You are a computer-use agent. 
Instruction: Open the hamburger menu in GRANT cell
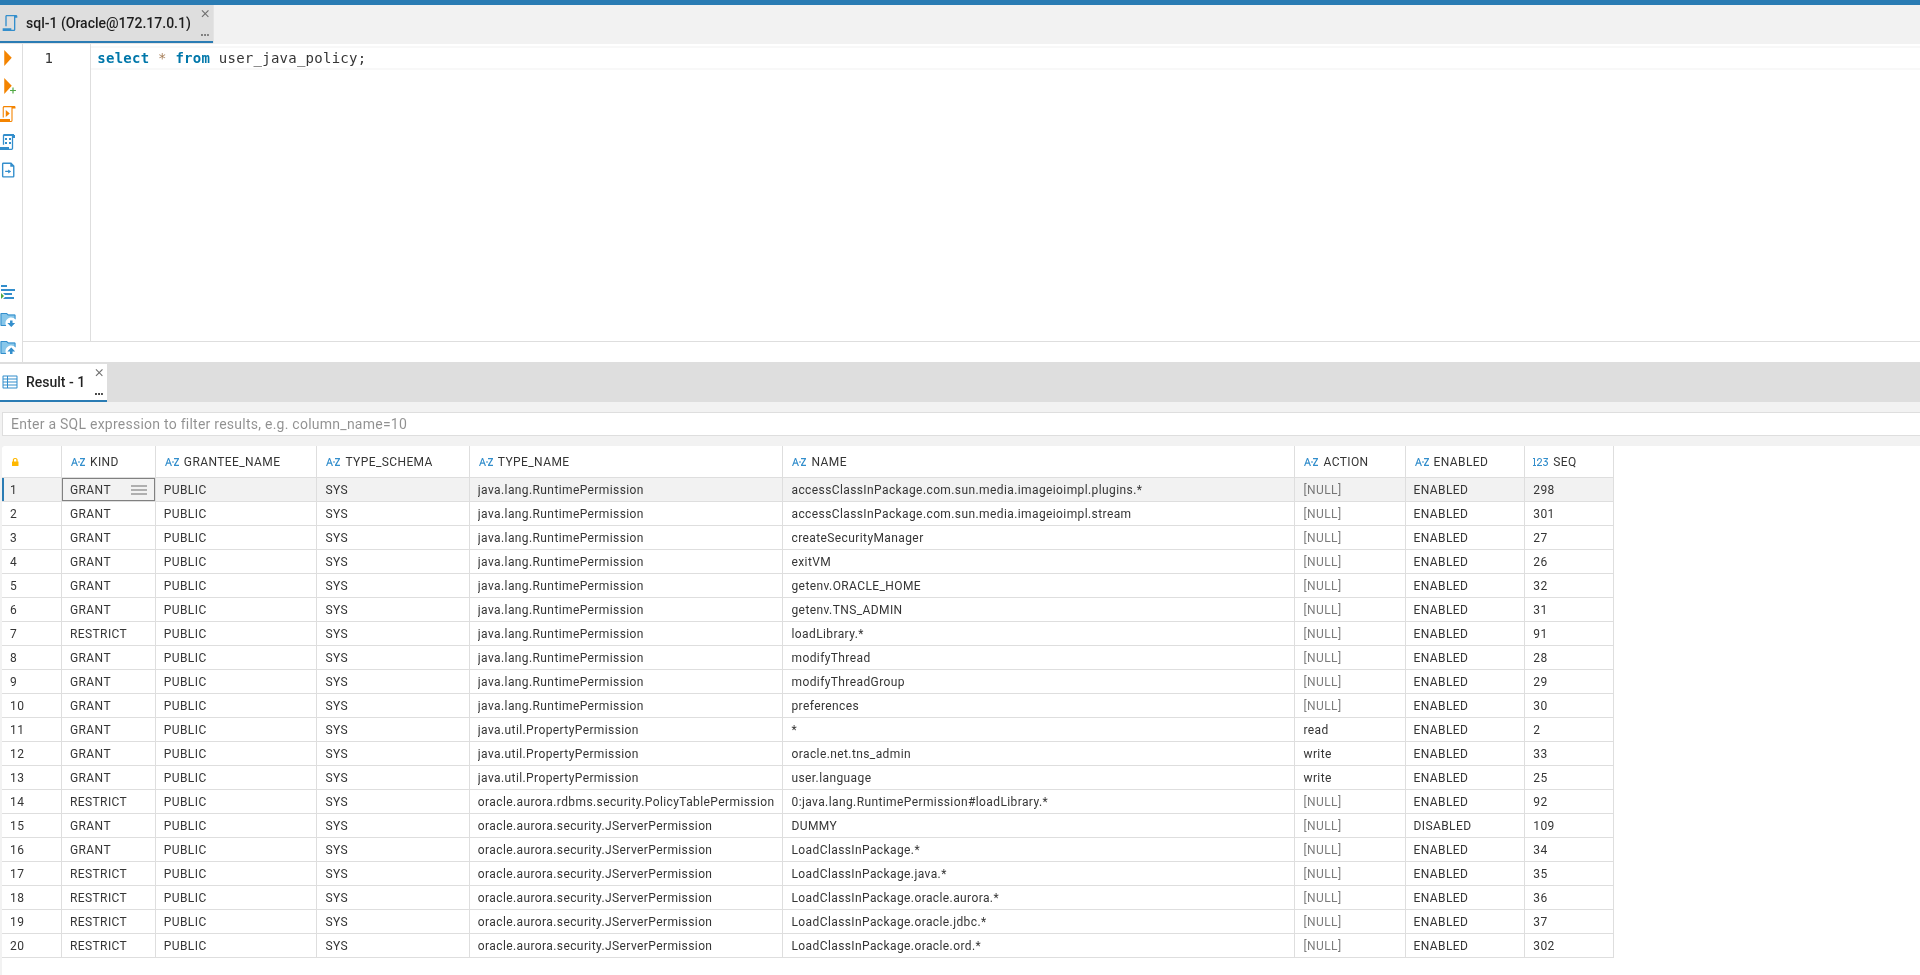click(139, 490)
